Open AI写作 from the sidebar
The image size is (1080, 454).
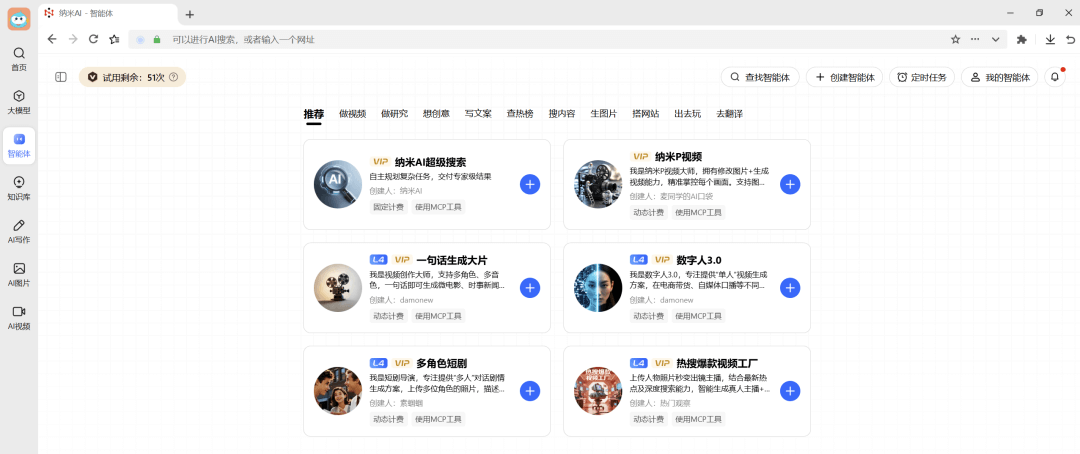tap(19, 231)
